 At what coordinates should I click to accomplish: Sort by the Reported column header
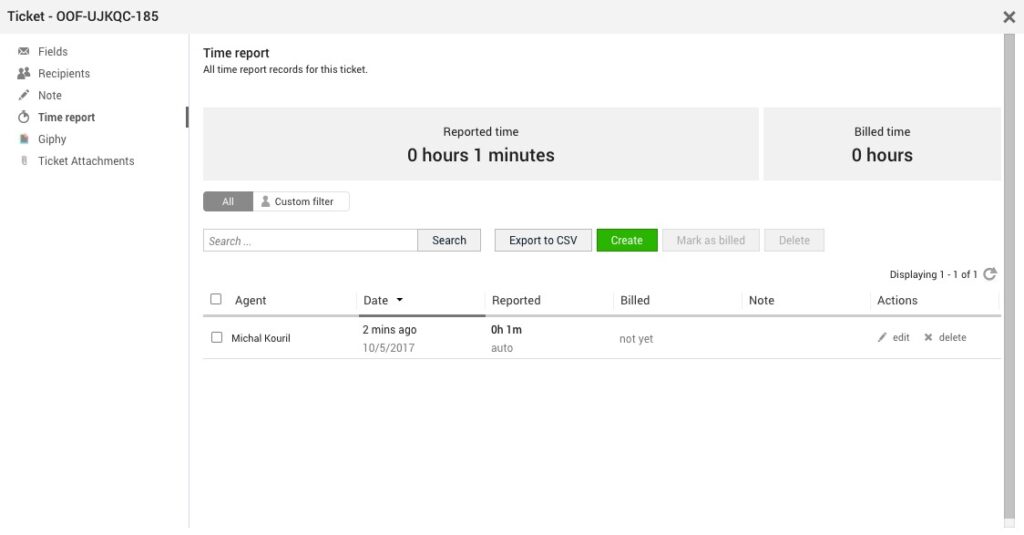pyautogui.click(x=516, y=300)
